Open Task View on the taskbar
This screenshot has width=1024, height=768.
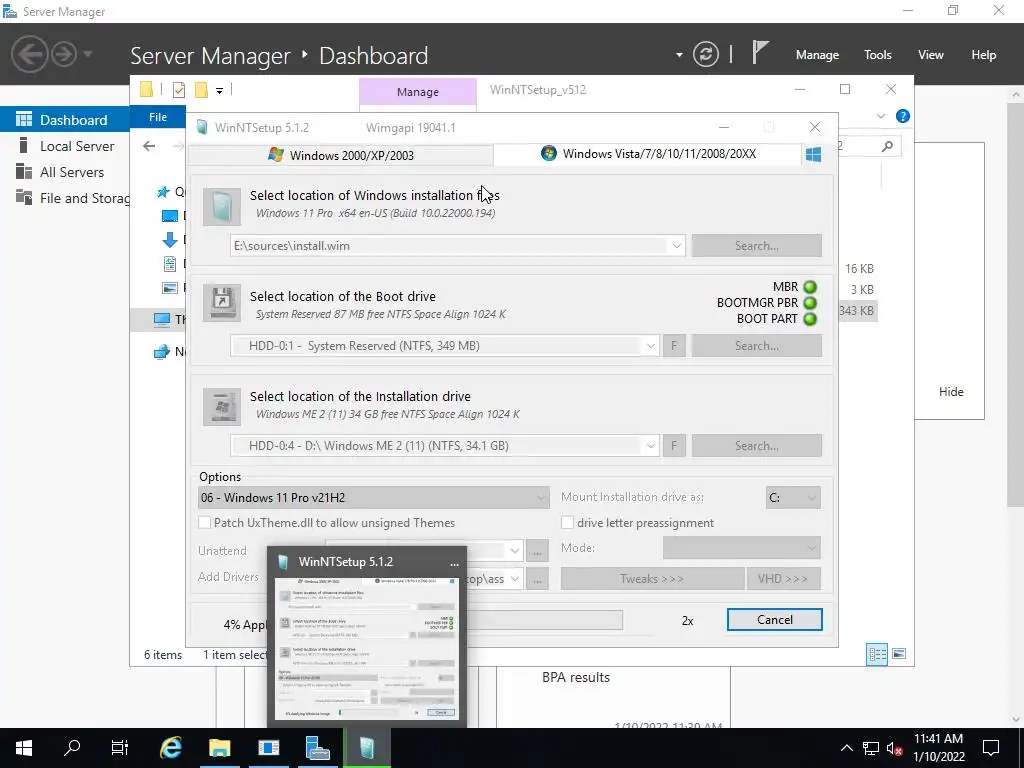(120, 748)
